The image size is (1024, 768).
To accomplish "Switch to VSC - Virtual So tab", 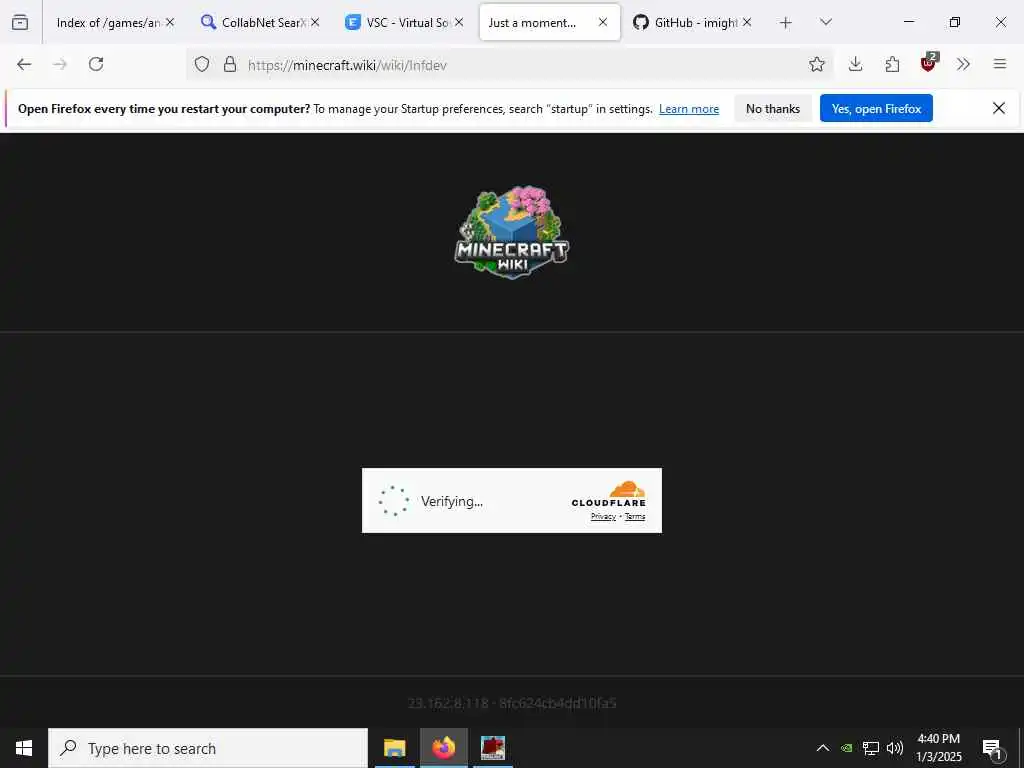I will click(404, 22).
